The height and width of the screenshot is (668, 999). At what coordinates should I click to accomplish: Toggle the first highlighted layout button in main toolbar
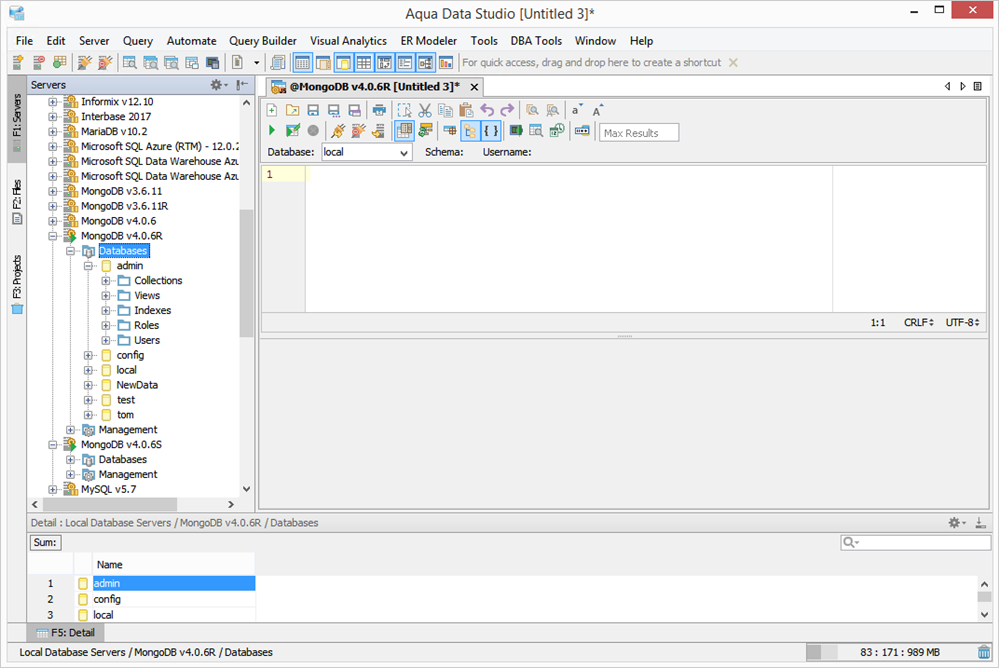pyautogui.click(x=303, y=62)
